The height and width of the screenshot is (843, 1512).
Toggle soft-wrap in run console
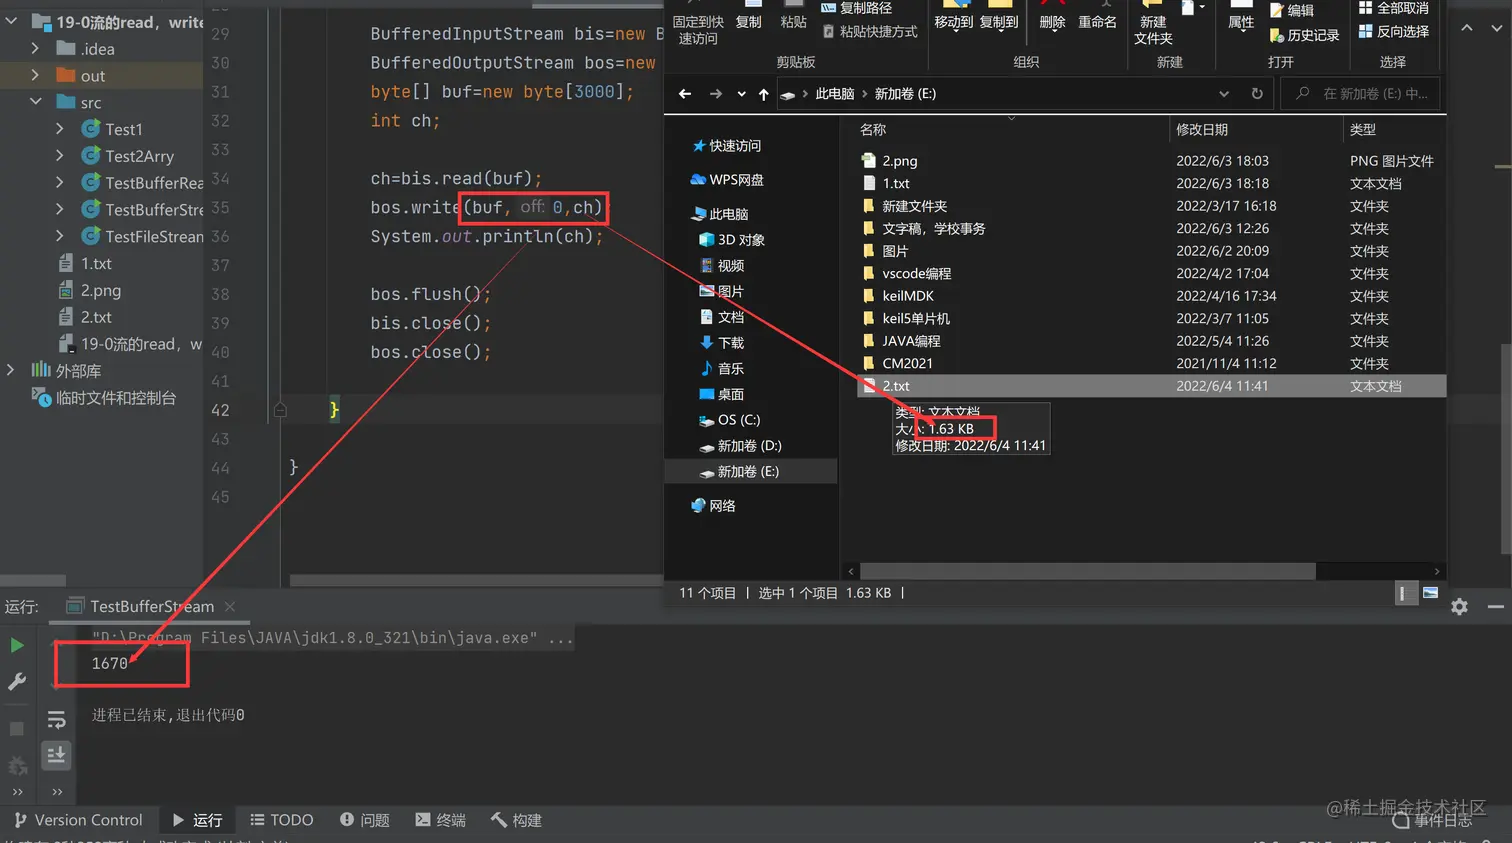click(56, 720)
